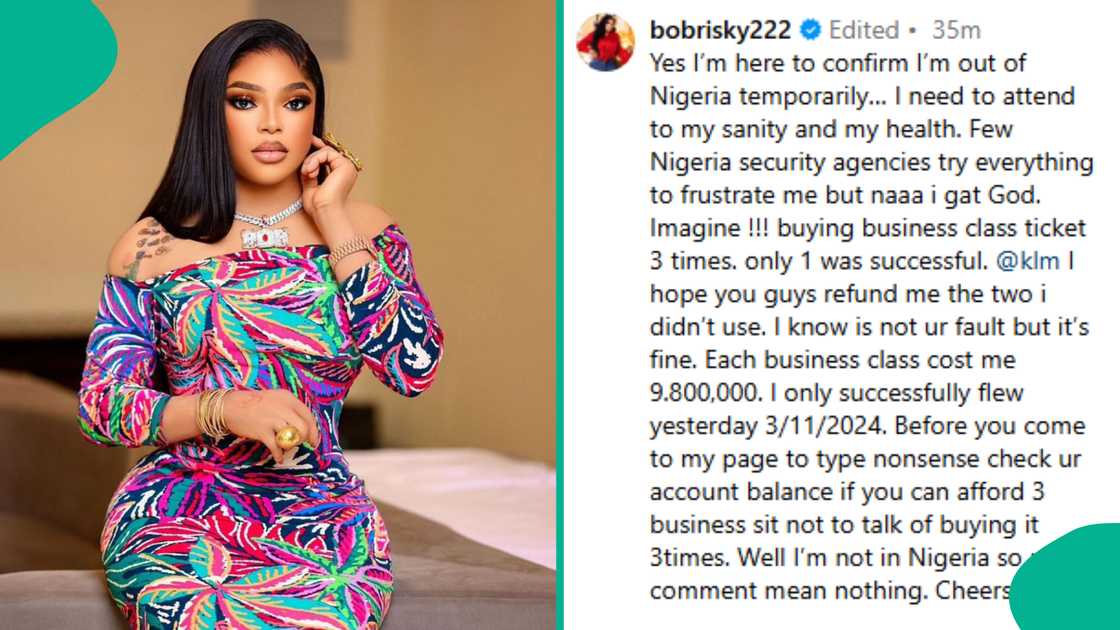The height and width of the screenshot is (630, 1120).
Task: Click the BOB necklace pendant
Action: [264, 237]
